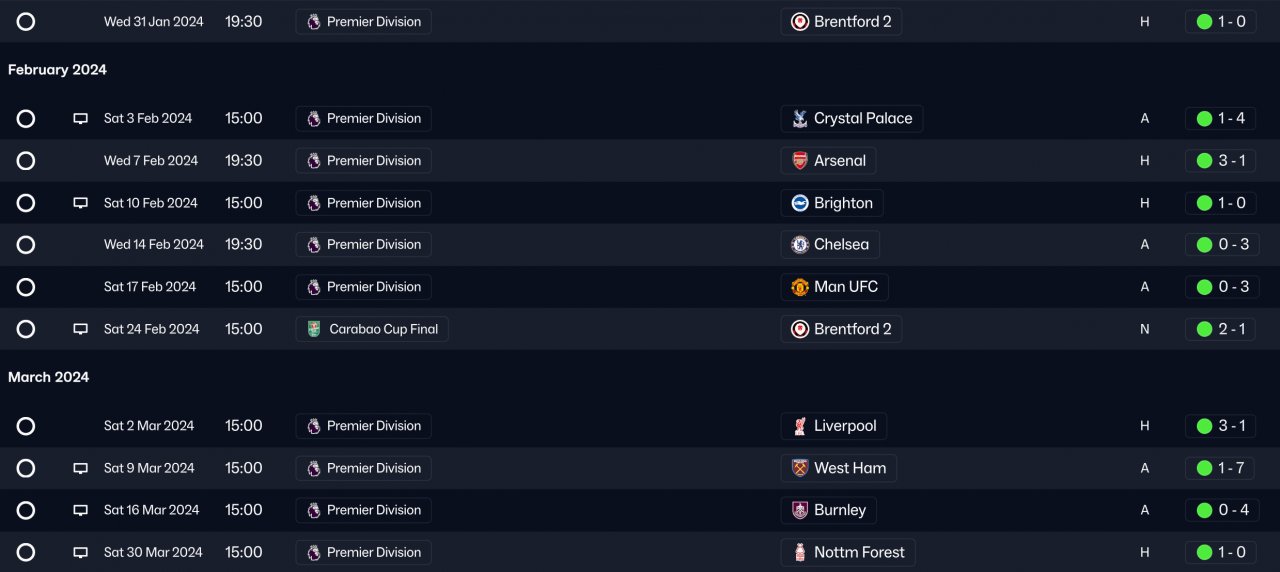View the 2 - 1 Carabao Cup Final result
The image size is (1280, 572).
[x=1231, y=329]
